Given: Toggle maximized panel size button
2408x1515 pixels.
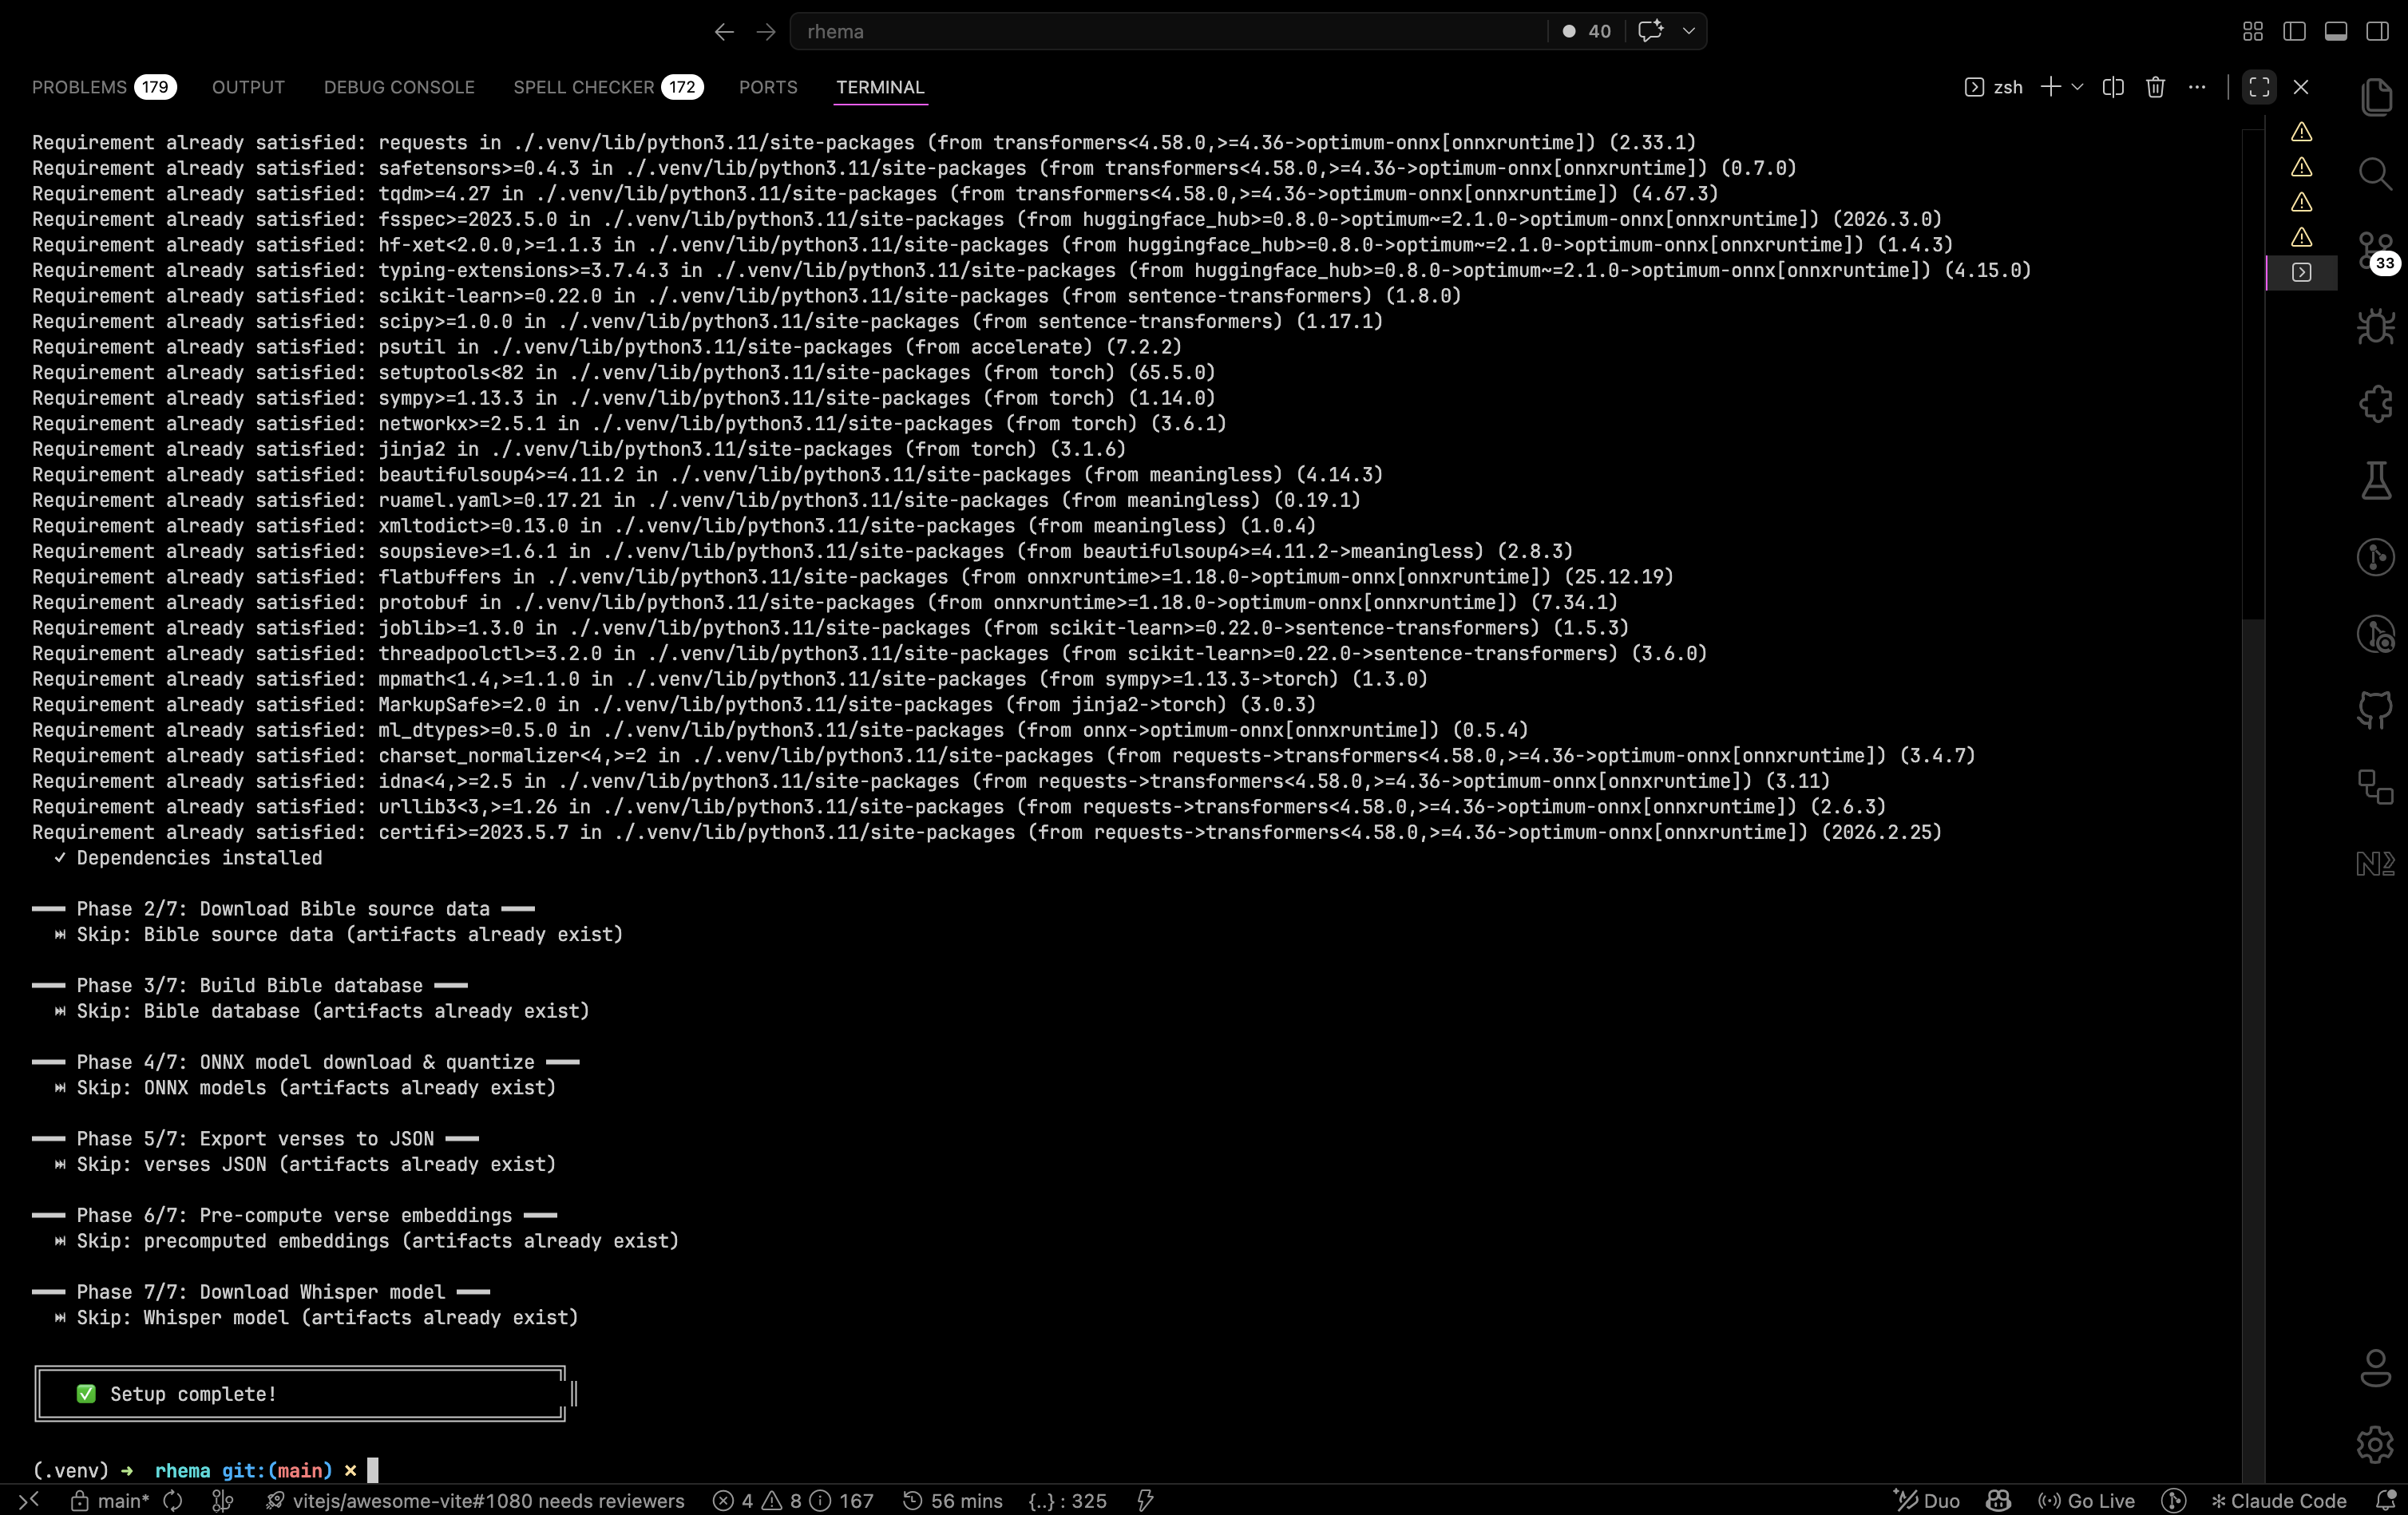Looking at the screenshot, I should coord(2259,87).
